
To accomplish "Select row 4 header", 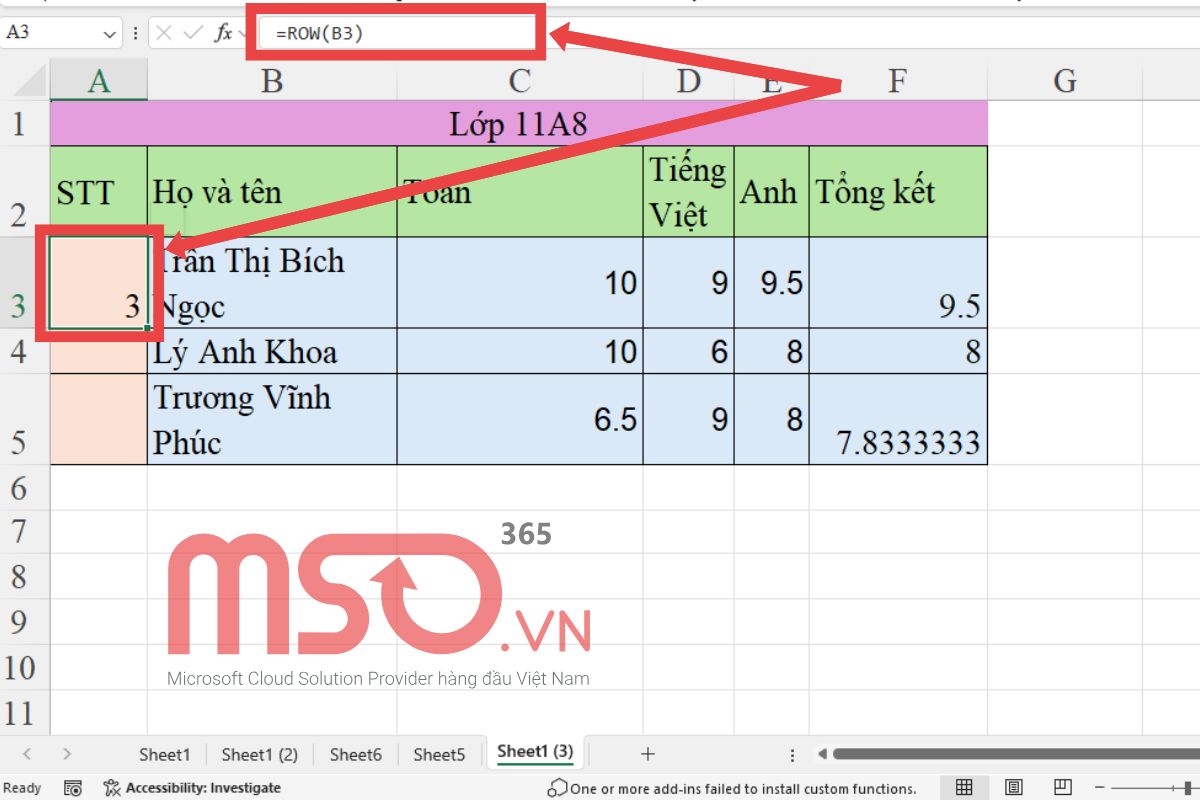I will coord(24,351).
